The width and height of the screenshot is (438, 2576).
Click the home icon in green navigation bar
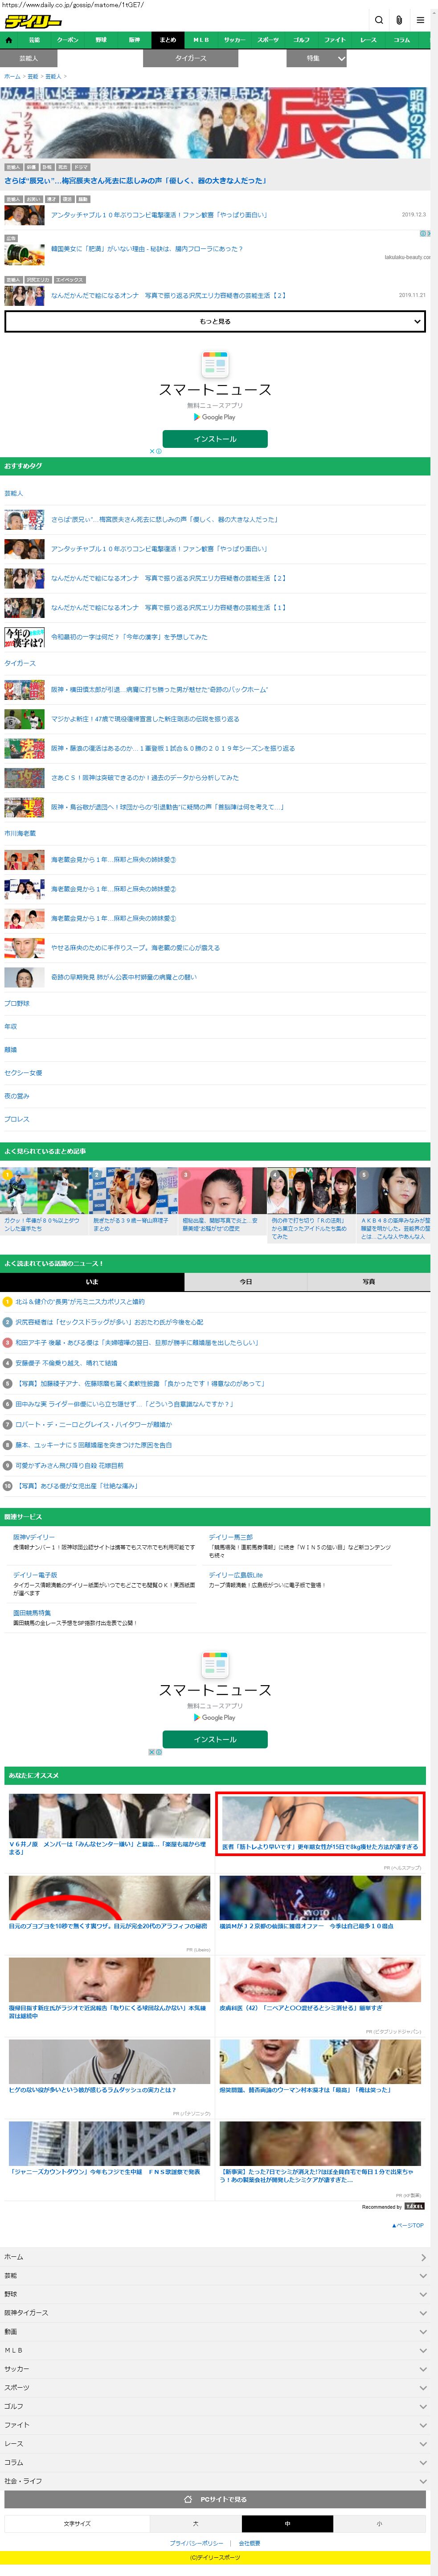[x=9, y=40]
